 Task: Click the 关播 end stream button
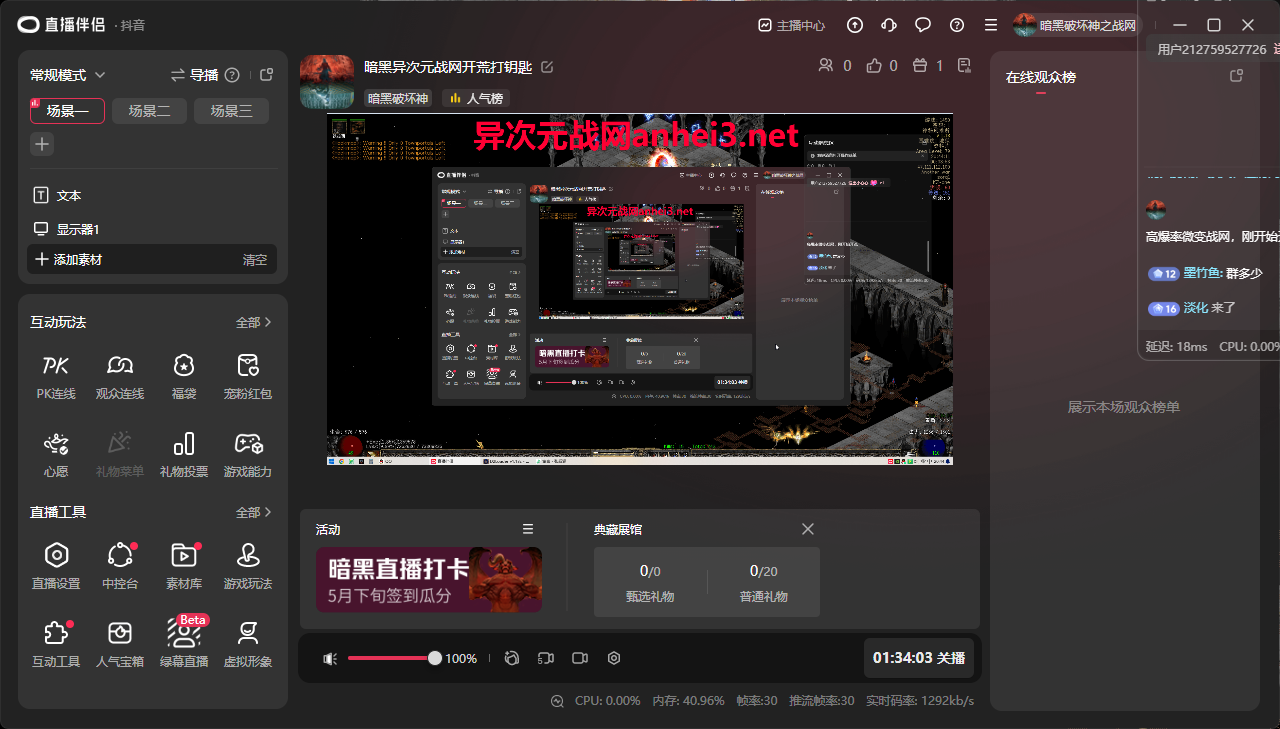tap(919, 658)
